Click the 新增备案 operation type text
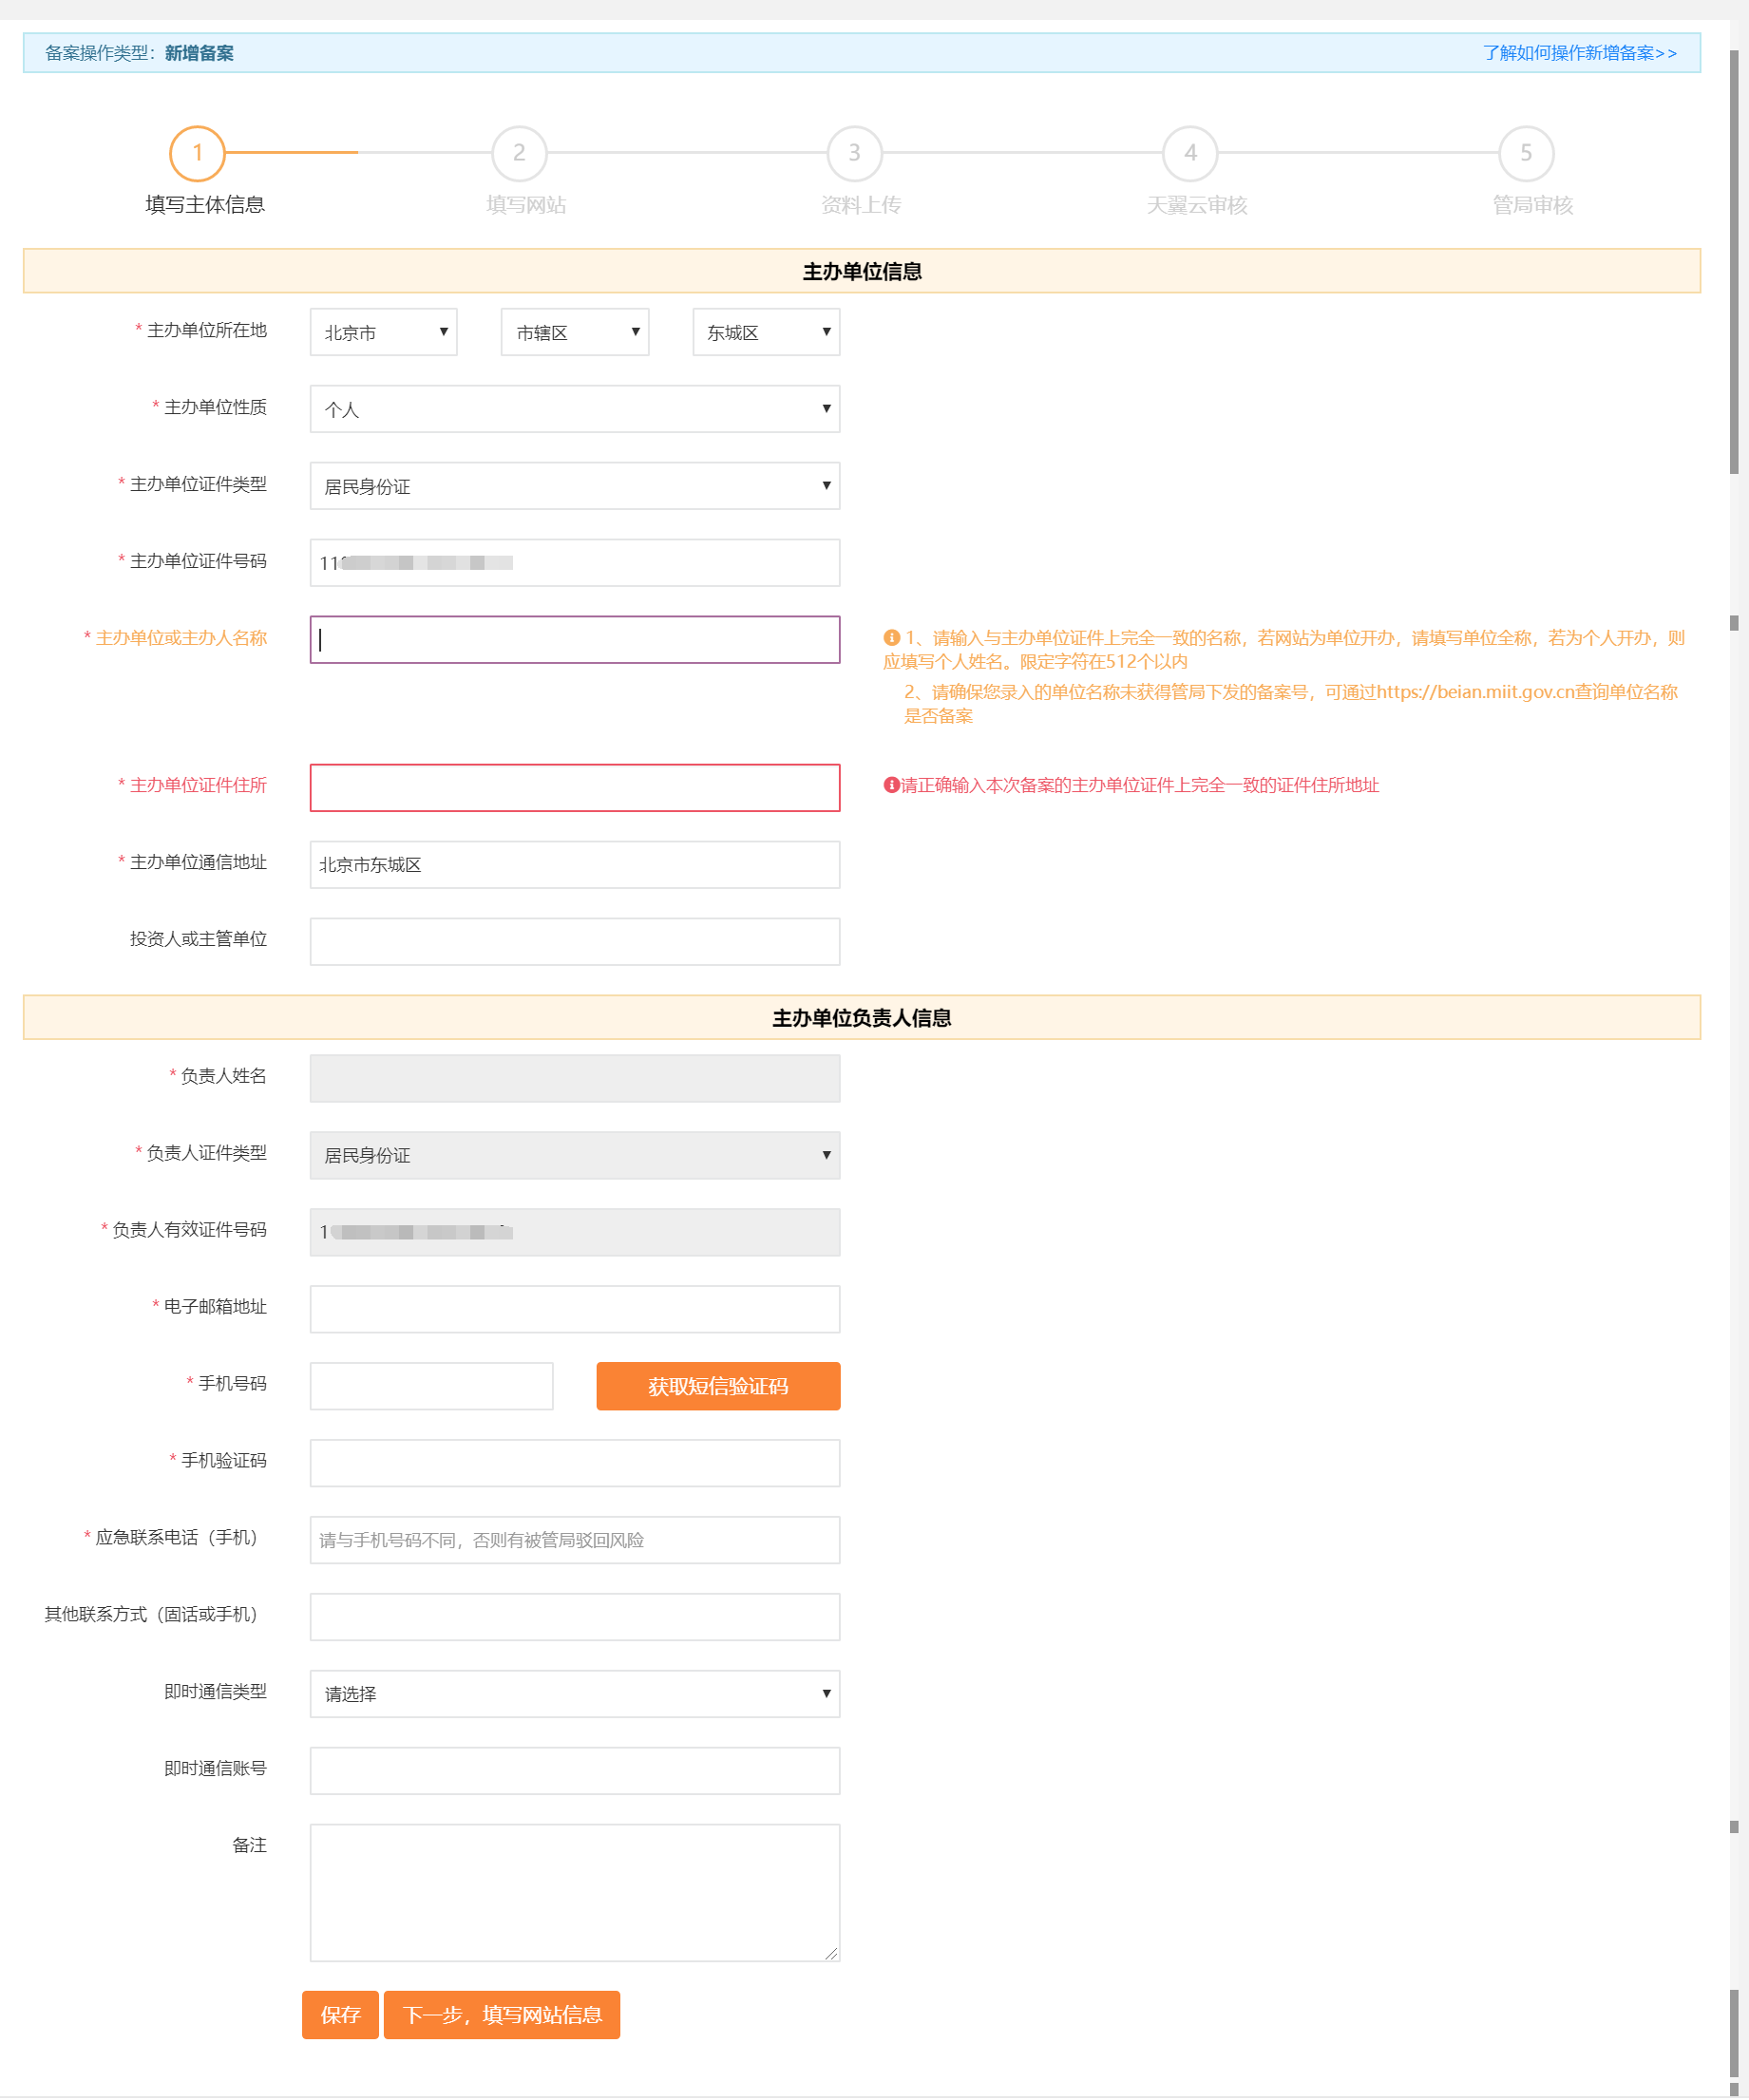The height and width of the screenshot is (2100, 1749). tap(199, 53)
